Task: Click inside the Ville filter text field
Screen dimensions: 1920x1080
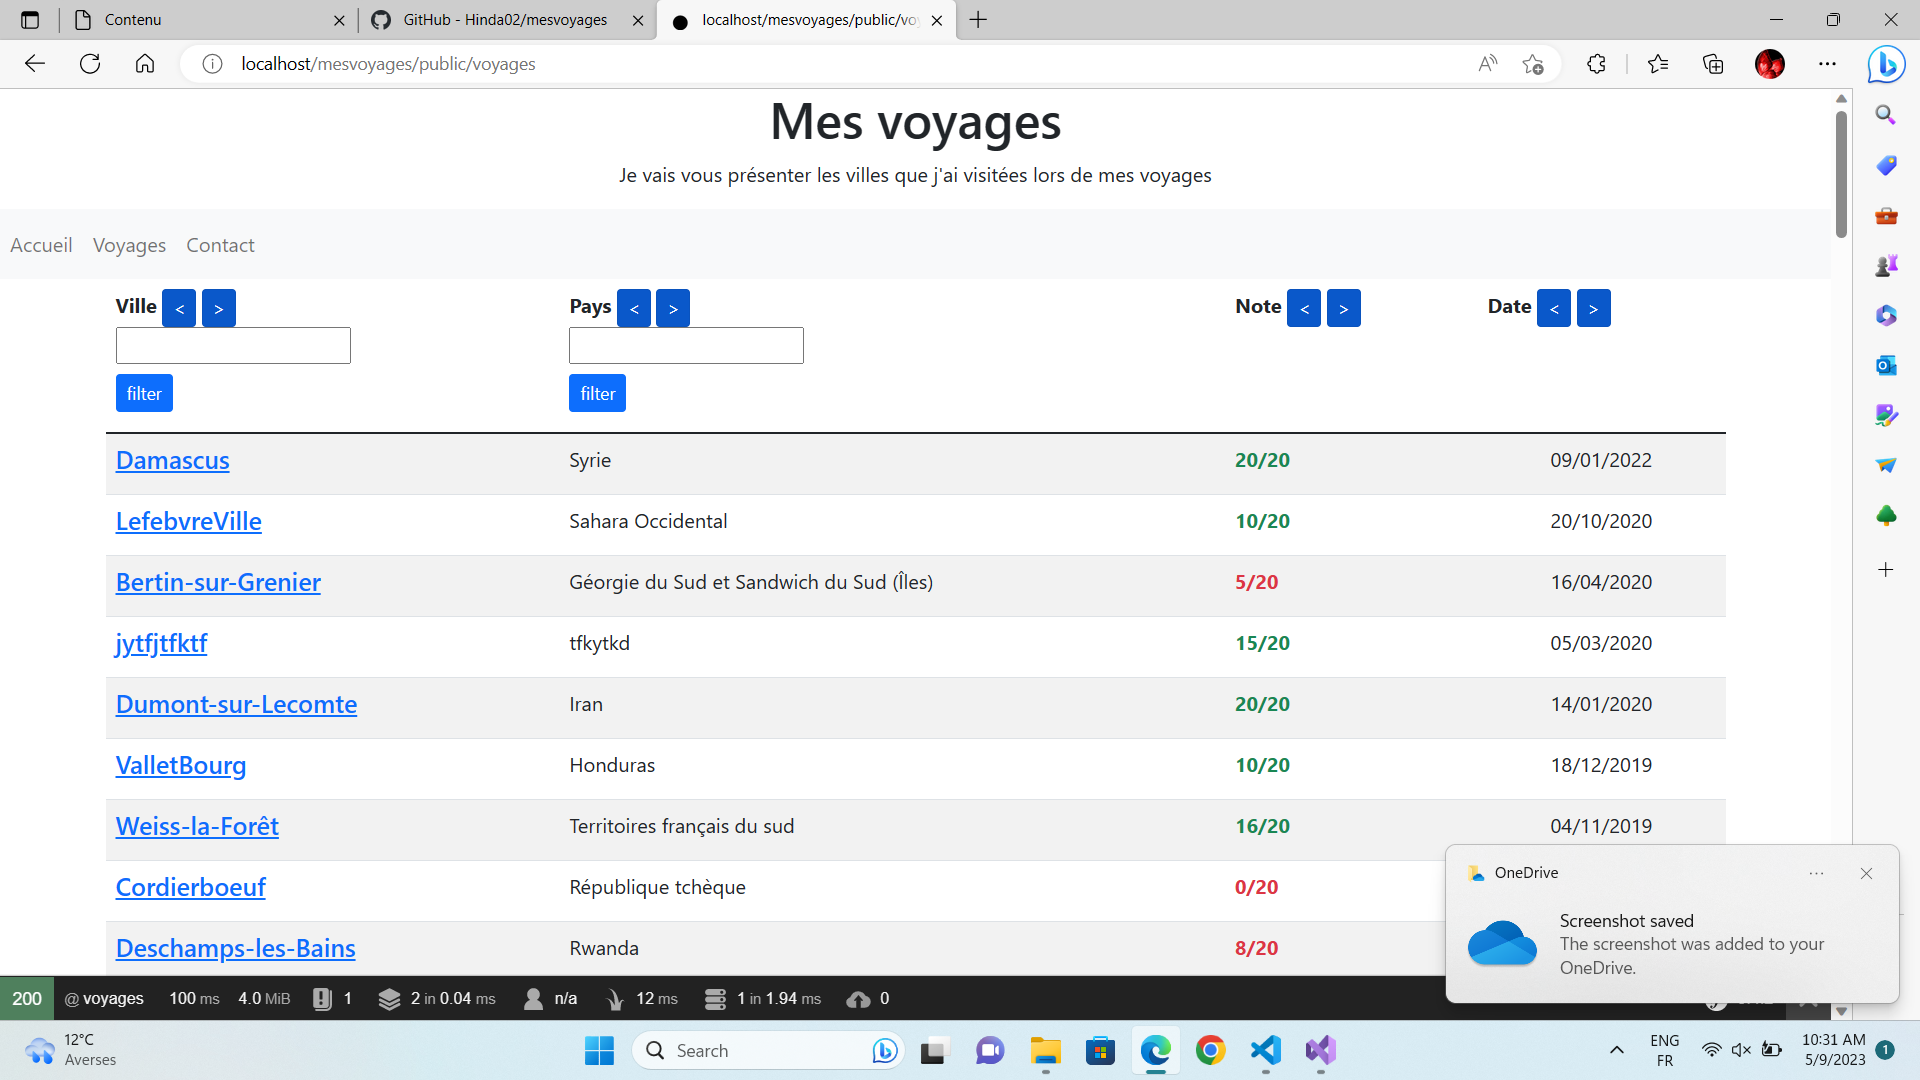Action: point(233,345)
